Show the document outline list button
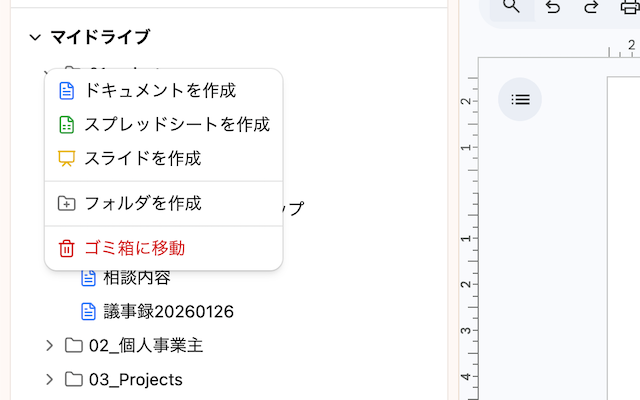640x400 pixels. pyautogui.click(x=520, y=99)
